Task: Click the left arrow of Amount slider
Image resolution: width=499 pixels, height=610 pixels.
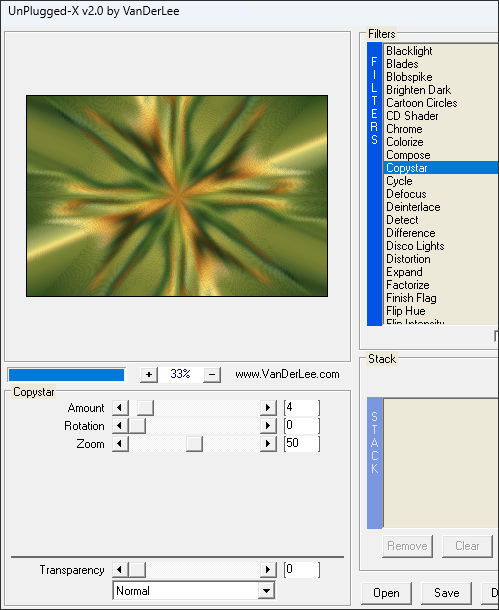Action: pyautogui.click(x=120, y=408)
